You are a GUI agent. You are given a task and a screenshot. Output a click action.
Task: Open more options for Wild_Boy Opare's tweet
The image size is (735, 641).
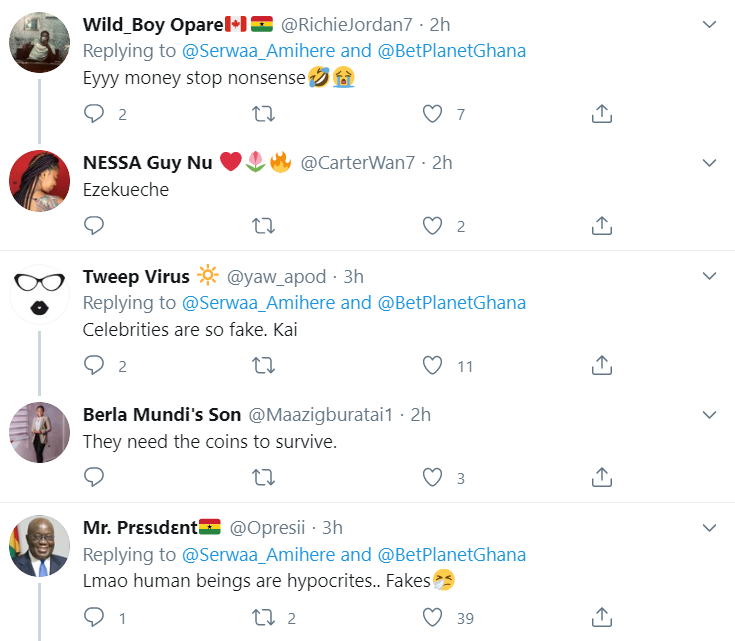click(x=710, y=24)
